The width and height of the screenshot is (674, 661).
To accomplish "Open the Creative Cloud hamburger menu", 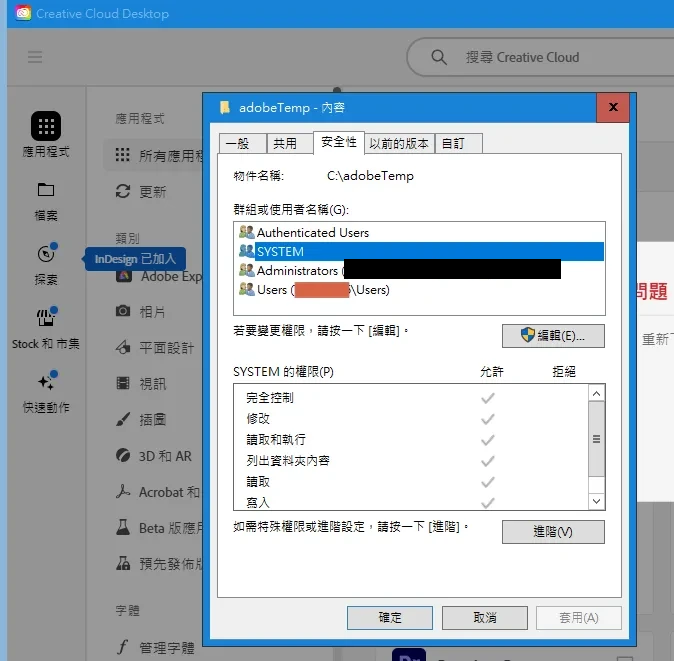I will (35, 57).
